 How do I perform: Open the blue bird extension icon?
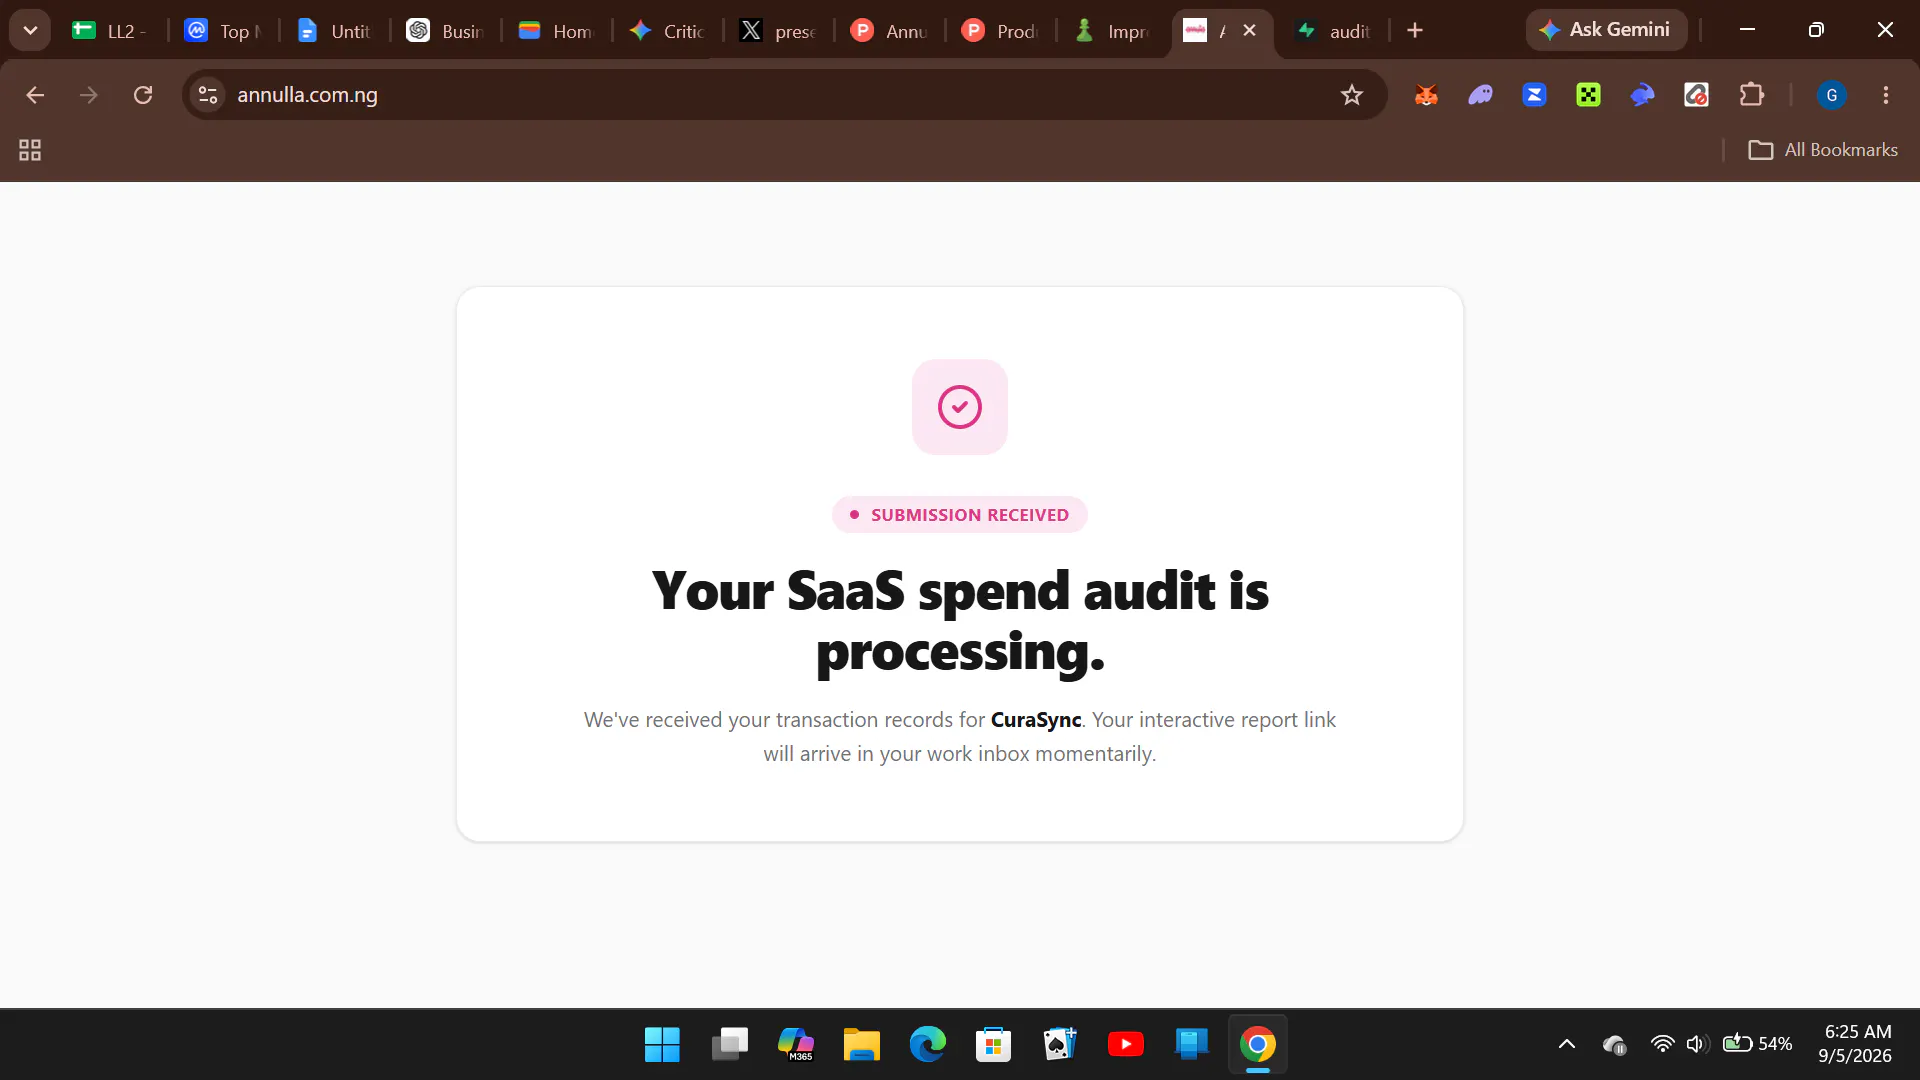click(x=1642, y=95)
